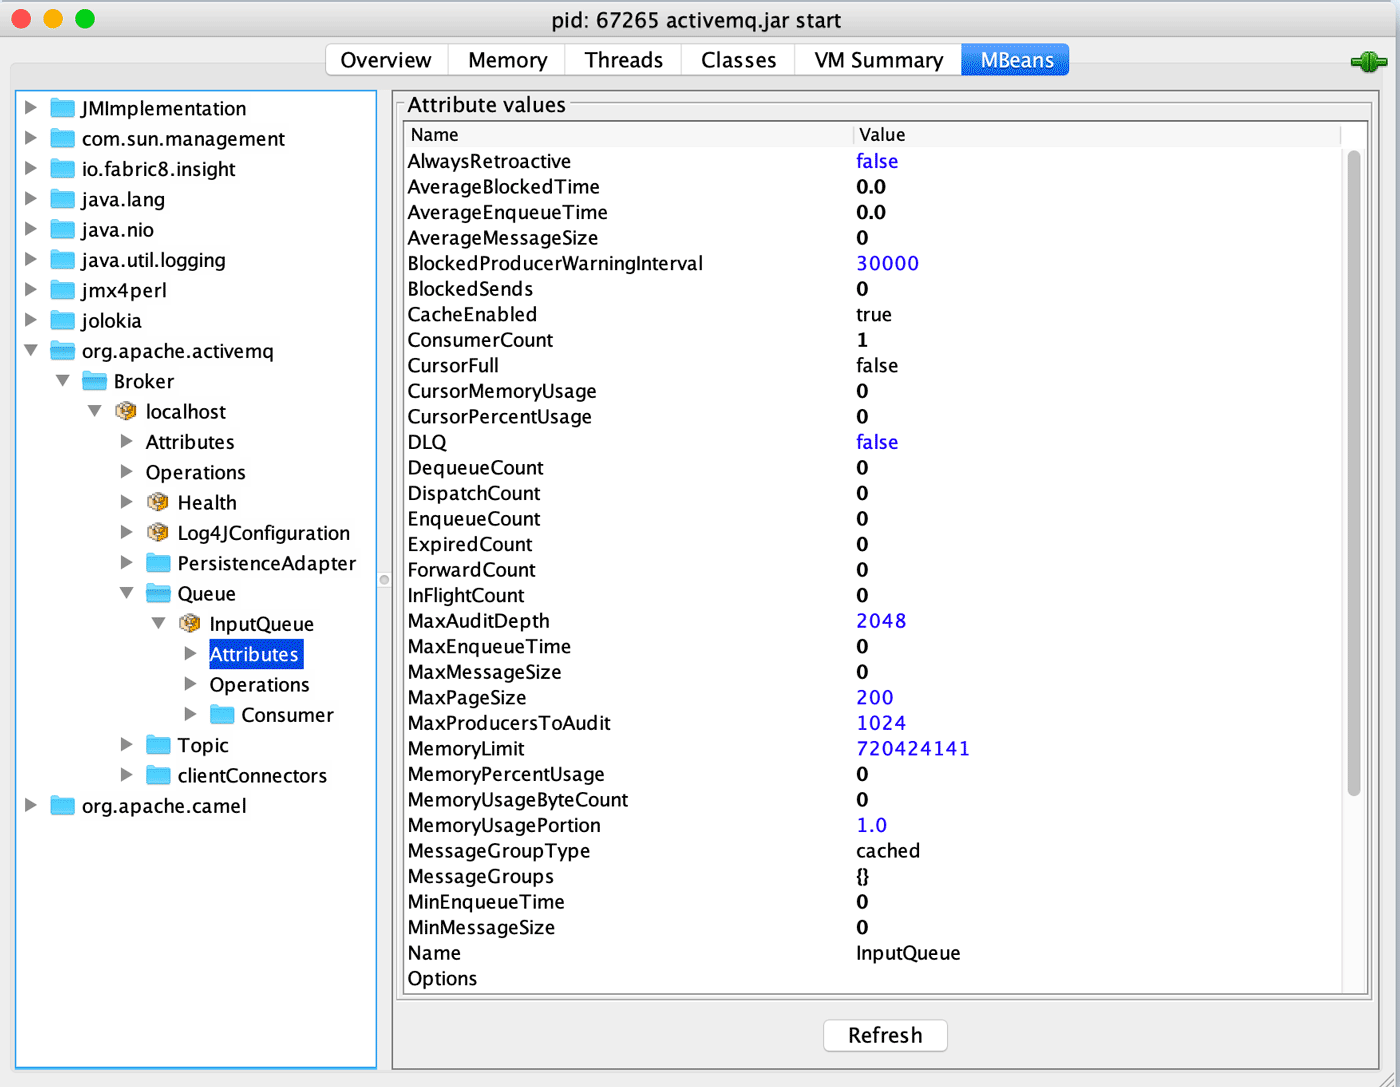1400x1087 pixels.
Task: Click the attribute table vertical scrollbar
Action: point(1354,473)
